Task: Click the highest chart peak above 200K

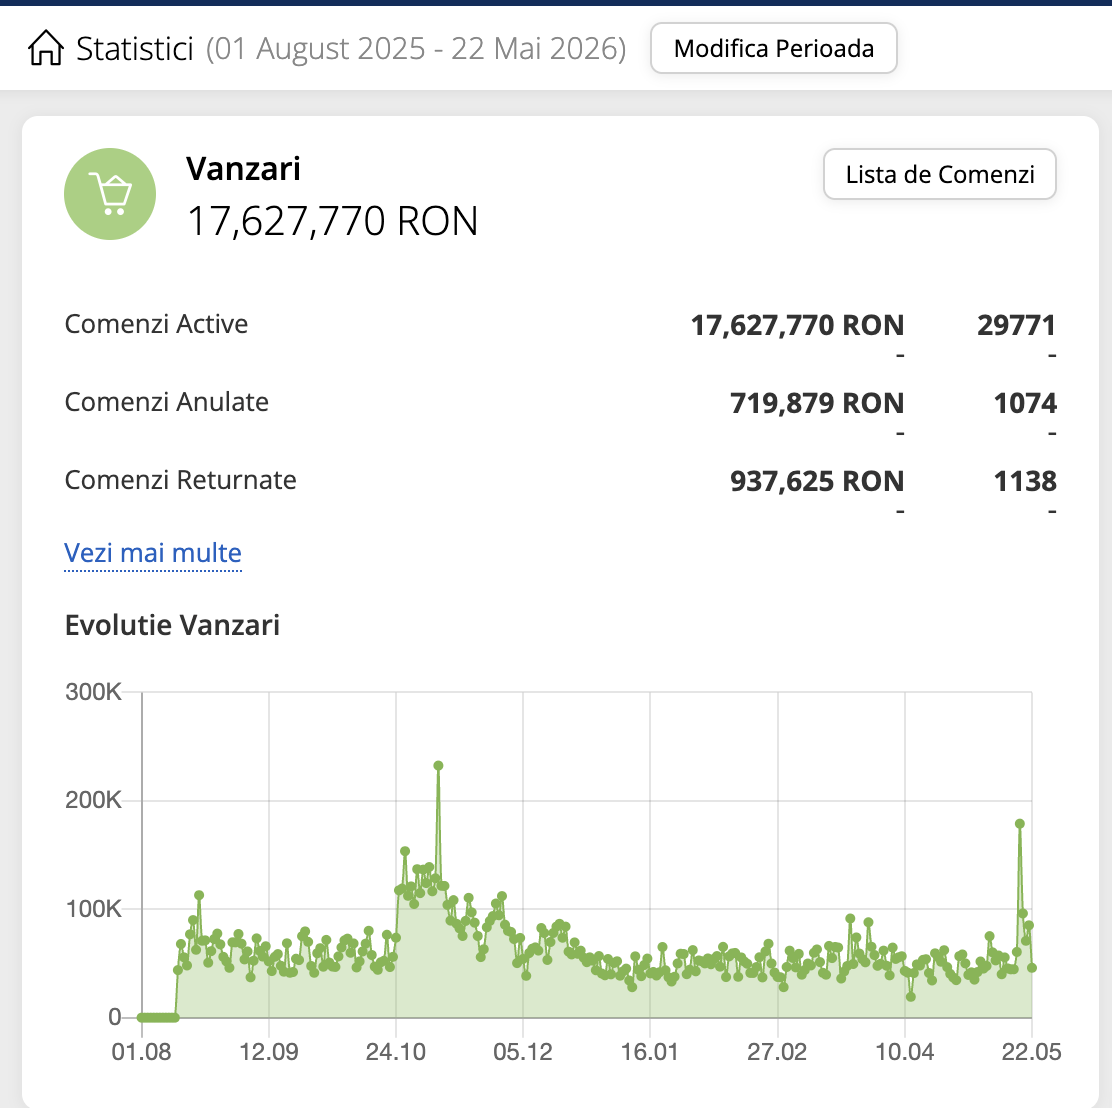Action: click(438, 765)
